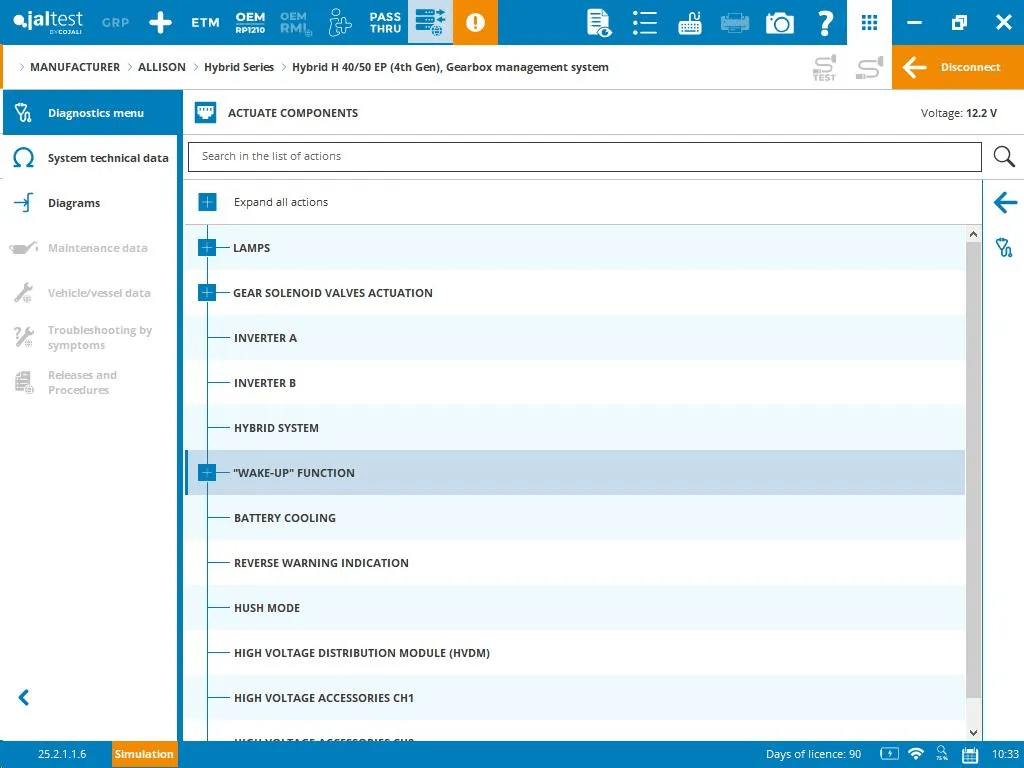This screenshot has width=1024, height=768.
Task: Open the on-screen keyboard icon
Action: pos(690,22)
